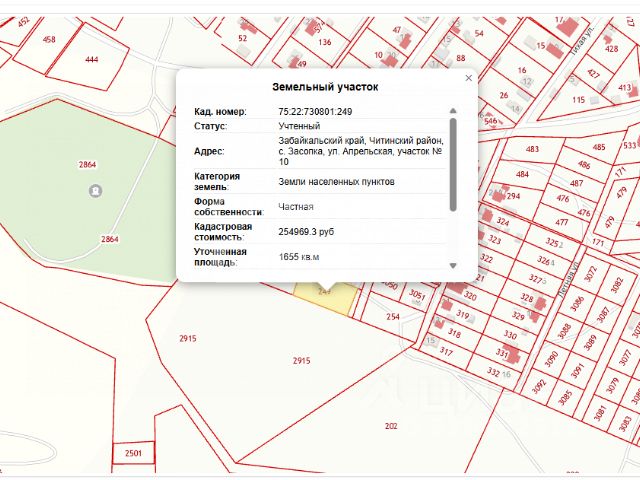Screen dimensions: 640x480
Task: Click the highlighted yellow parcel 249
Action: coord(325,298)
